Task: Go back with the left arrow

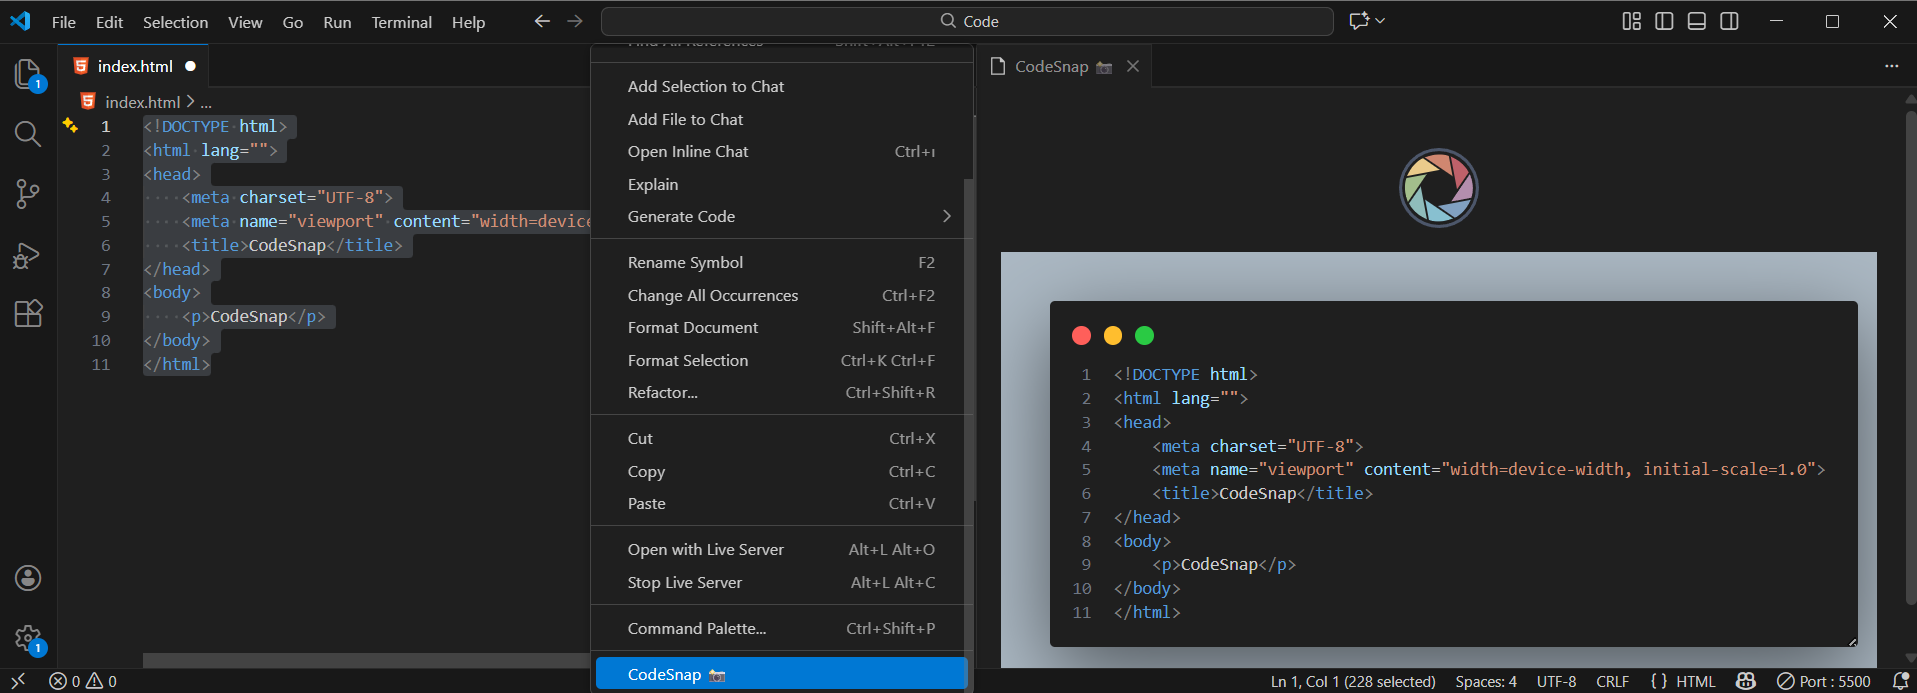Action: [x=542, y=21]
